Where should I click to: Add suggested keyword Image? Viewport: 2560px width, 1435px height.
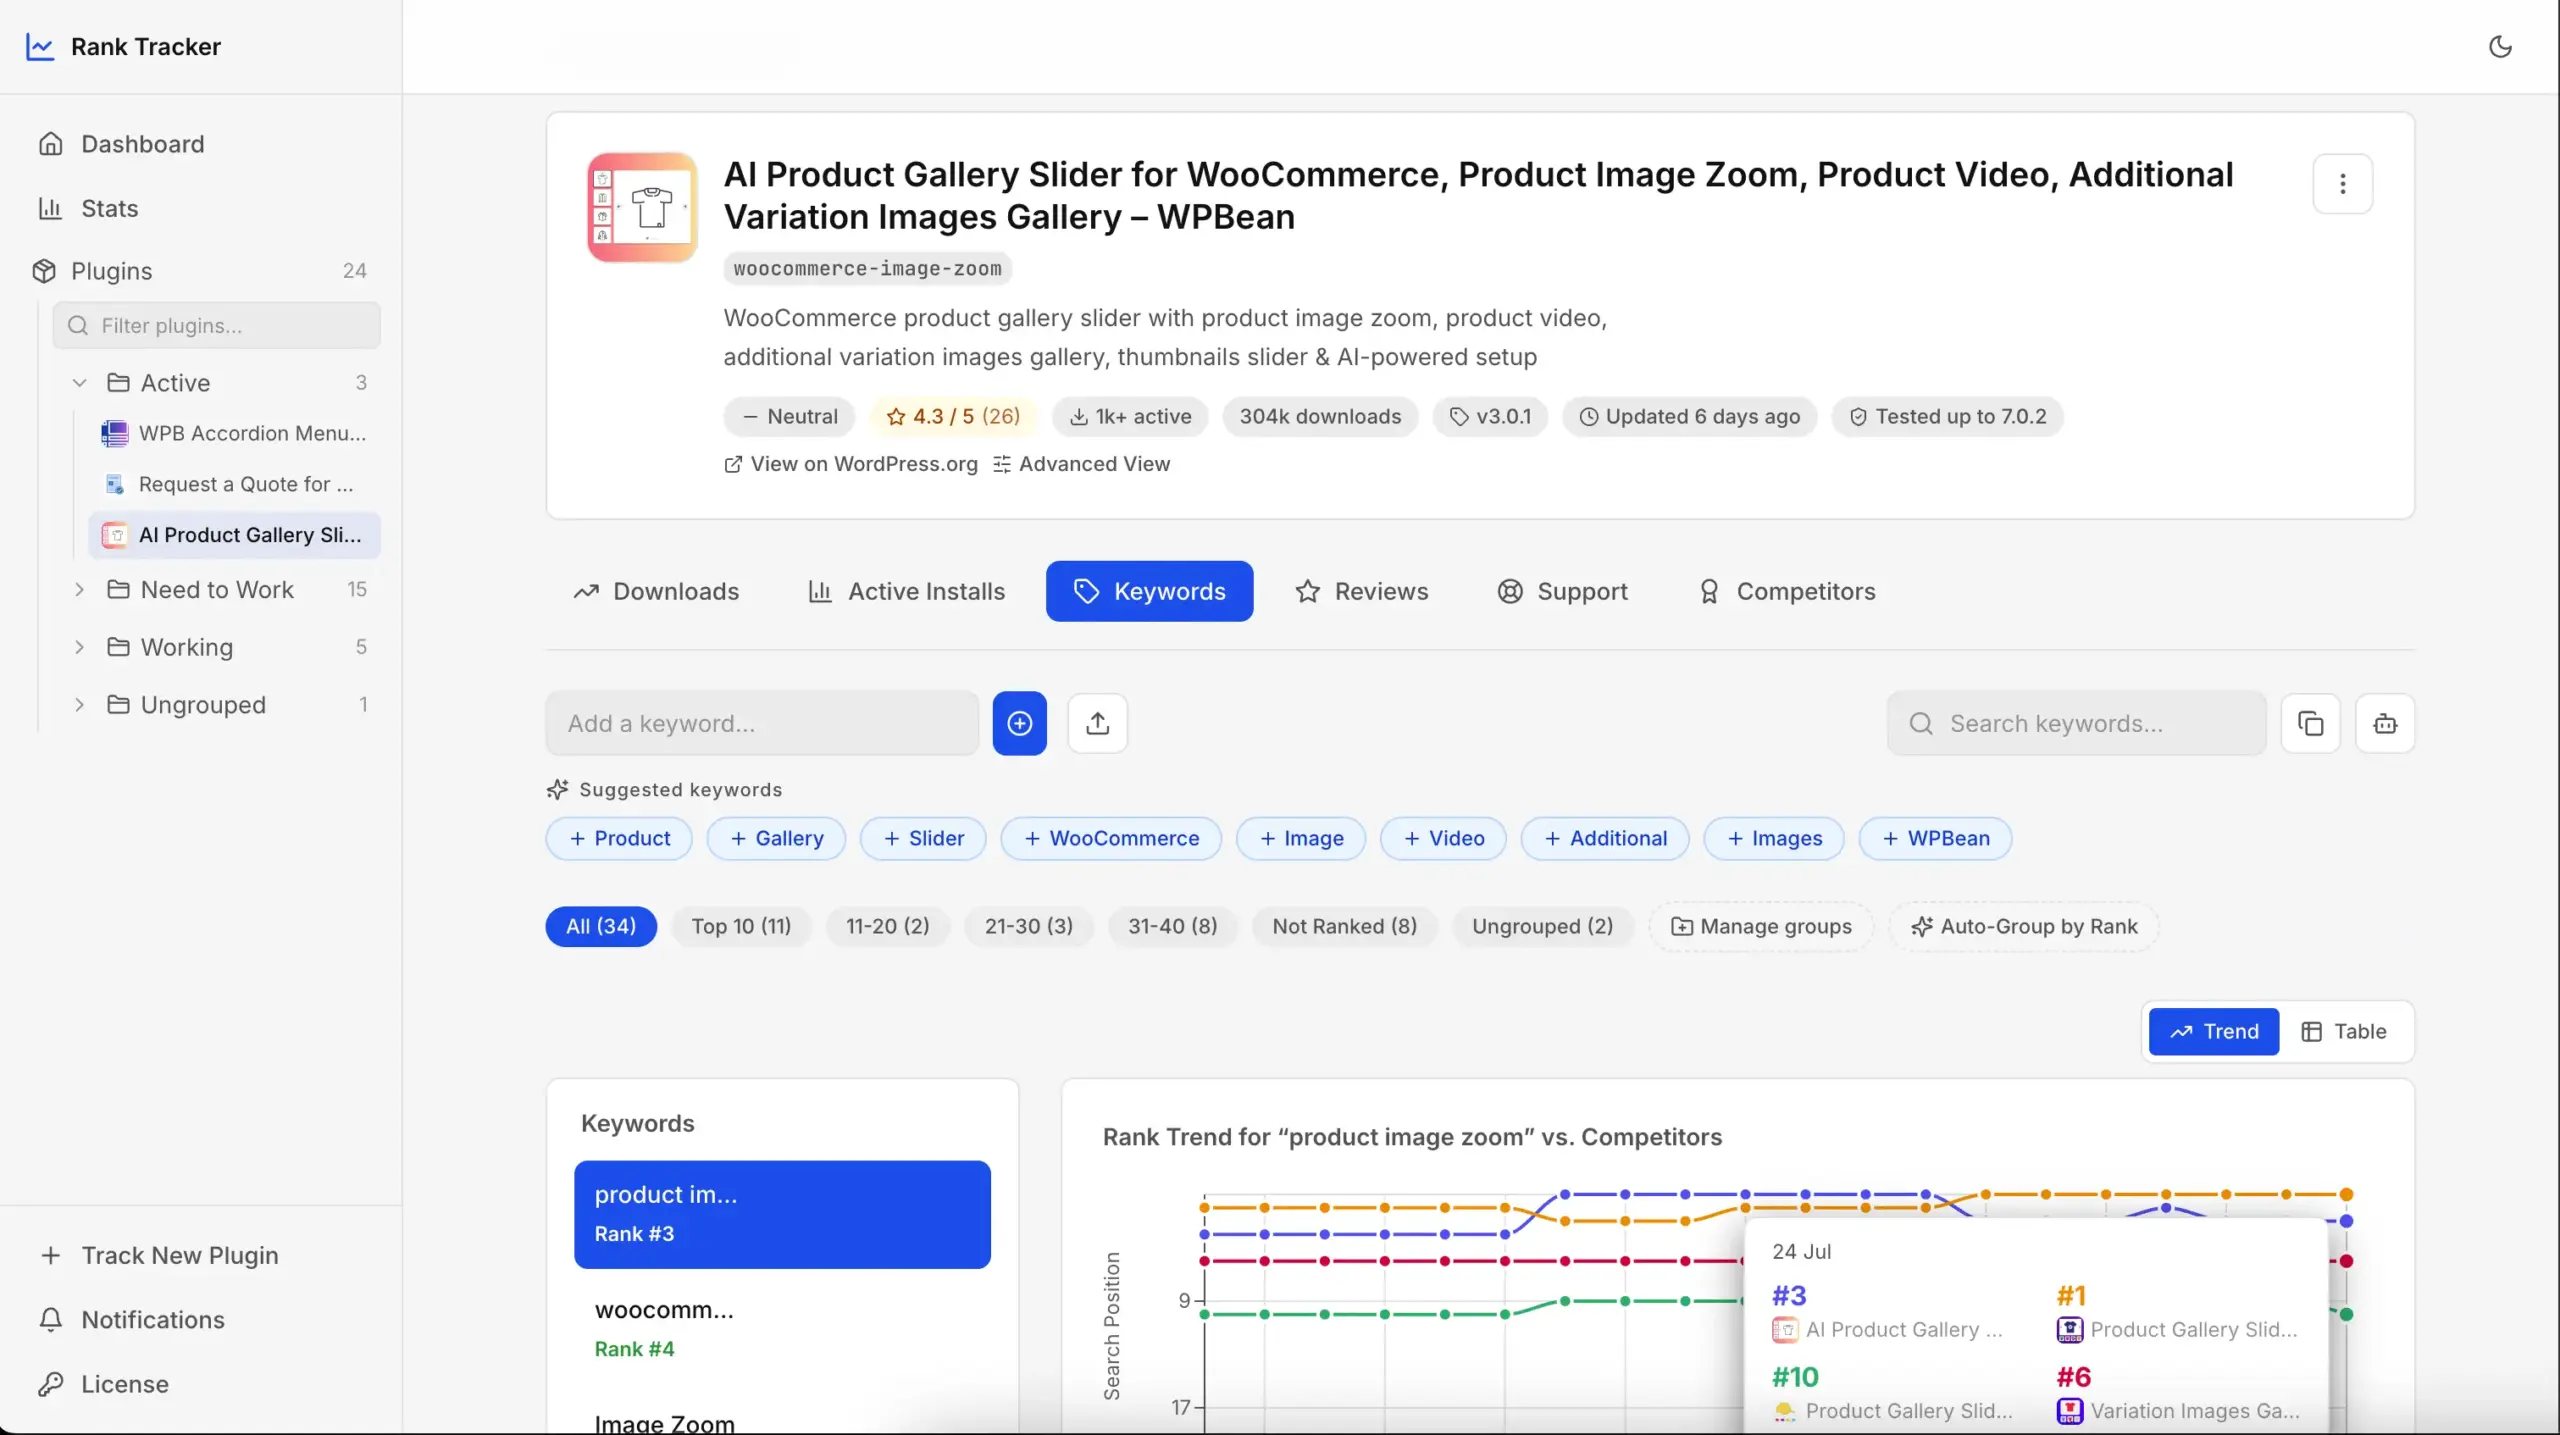pyautogui.click(x=1301, y=838)
